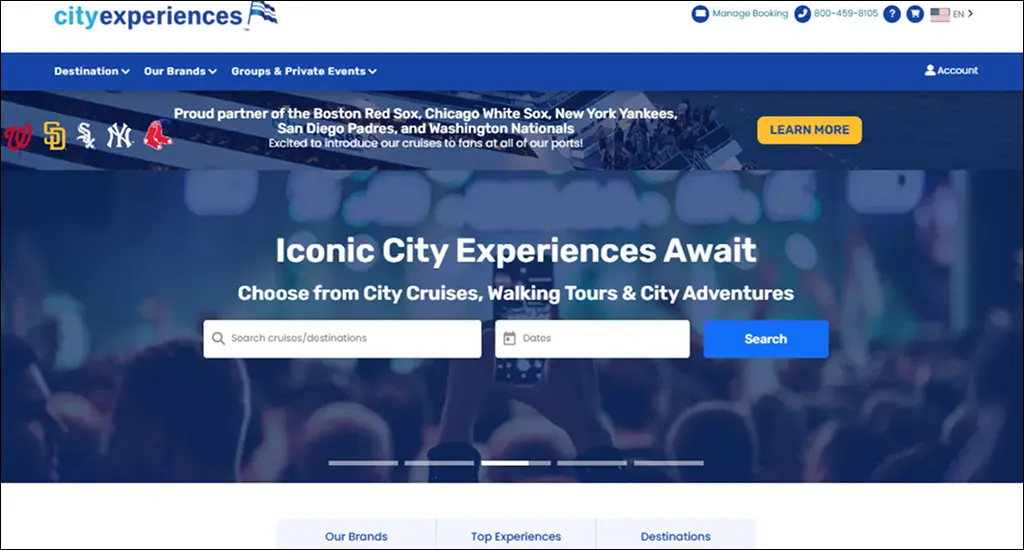Open the shopping cart icon
The width and height of the screenshot is (1024, 550).
pyautogui.click(x=916, y=14)
